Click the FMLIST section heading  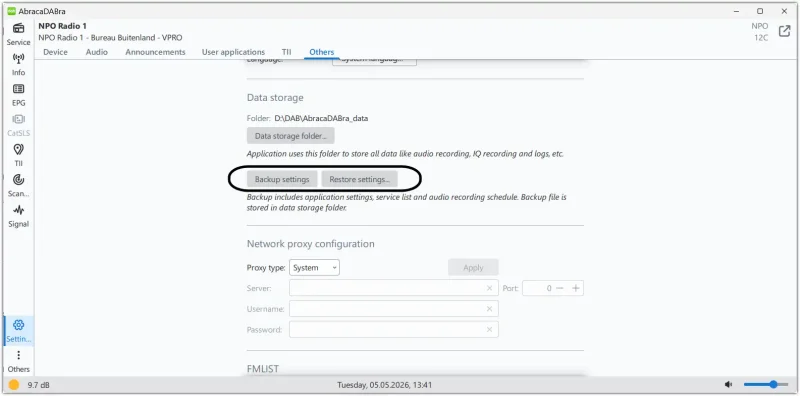[x=263, y=368]
